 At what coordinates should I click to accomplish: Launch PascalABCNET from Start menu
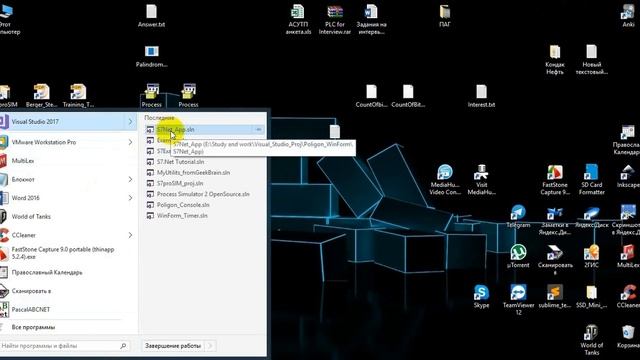tap(68, 309)
